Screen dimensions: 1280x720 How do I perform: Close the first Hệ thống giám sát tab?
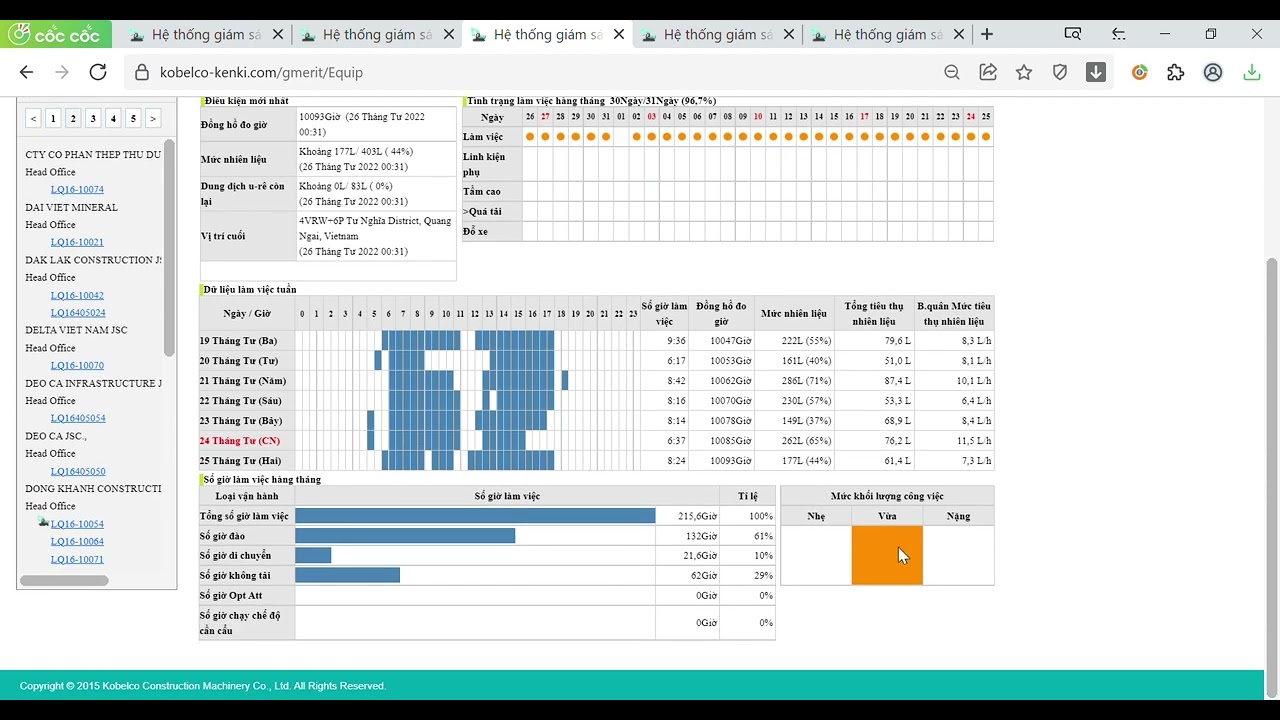click(x=279, y=34)
